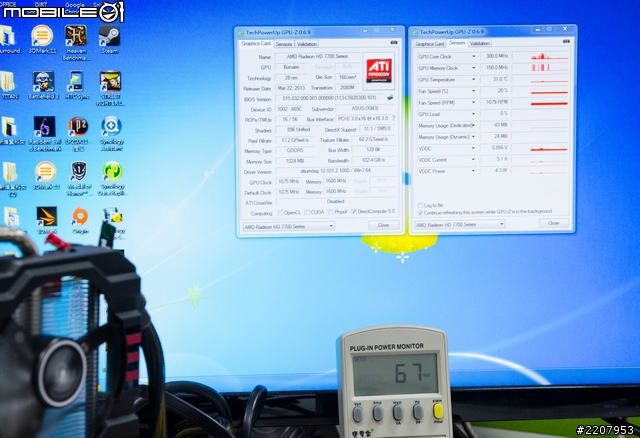The image size is (640, 438).
Task: Launch Steam from the desktop
Action: [109, 40]
